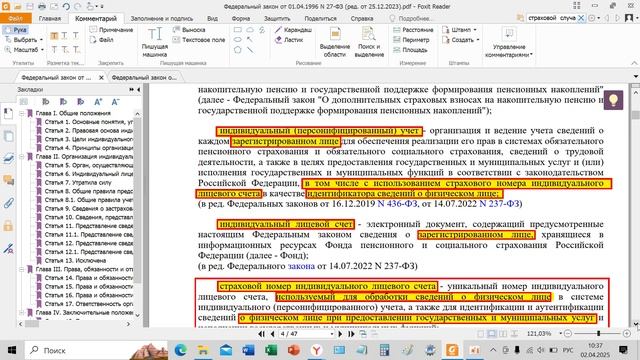Switch to second Федеральный закон document tab
Viewport: 640px width, 360px height.
pos(144,77)
